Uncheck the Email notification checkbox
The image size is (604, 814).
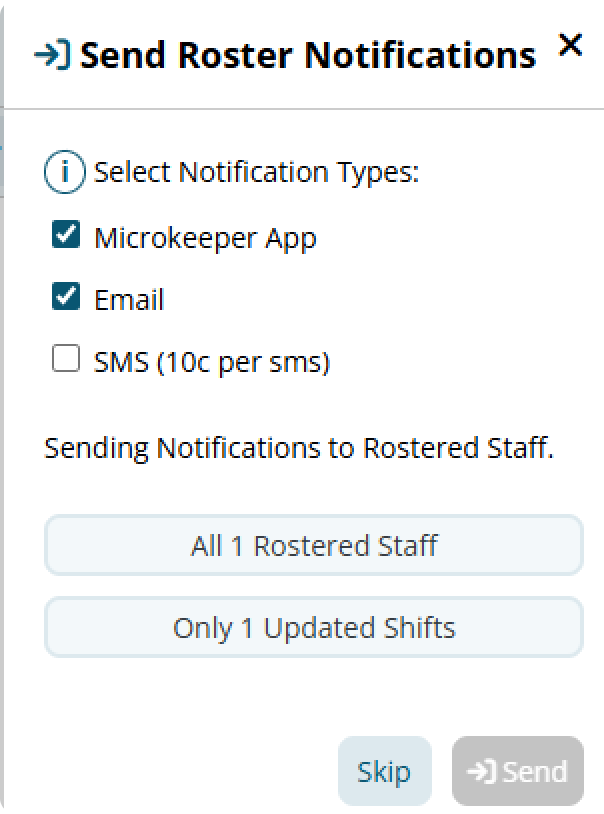coord(66,296)
